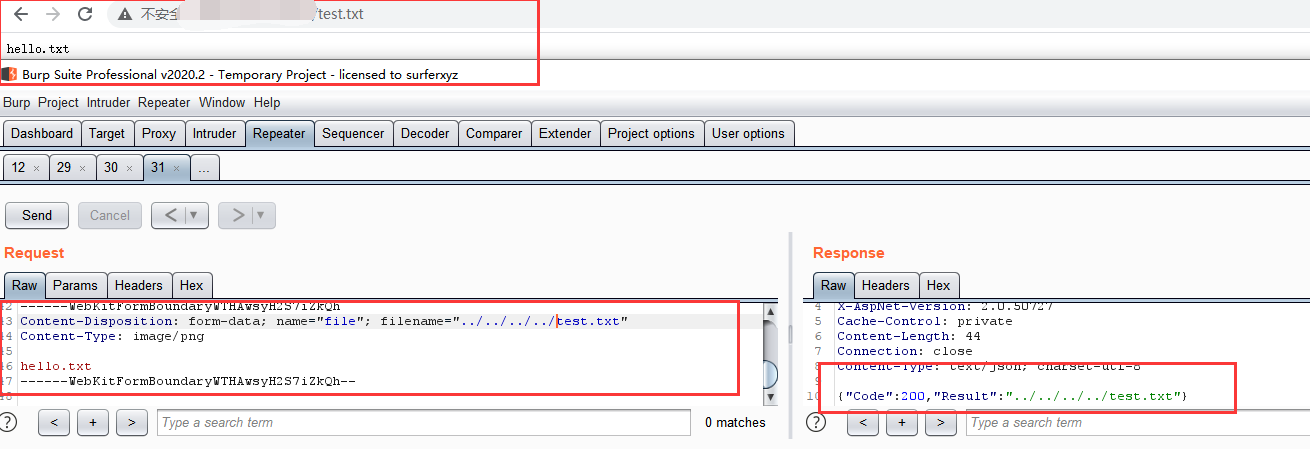
Task: Click the plus button in request search
Action: pyautogui.click(x=93, y=422)
